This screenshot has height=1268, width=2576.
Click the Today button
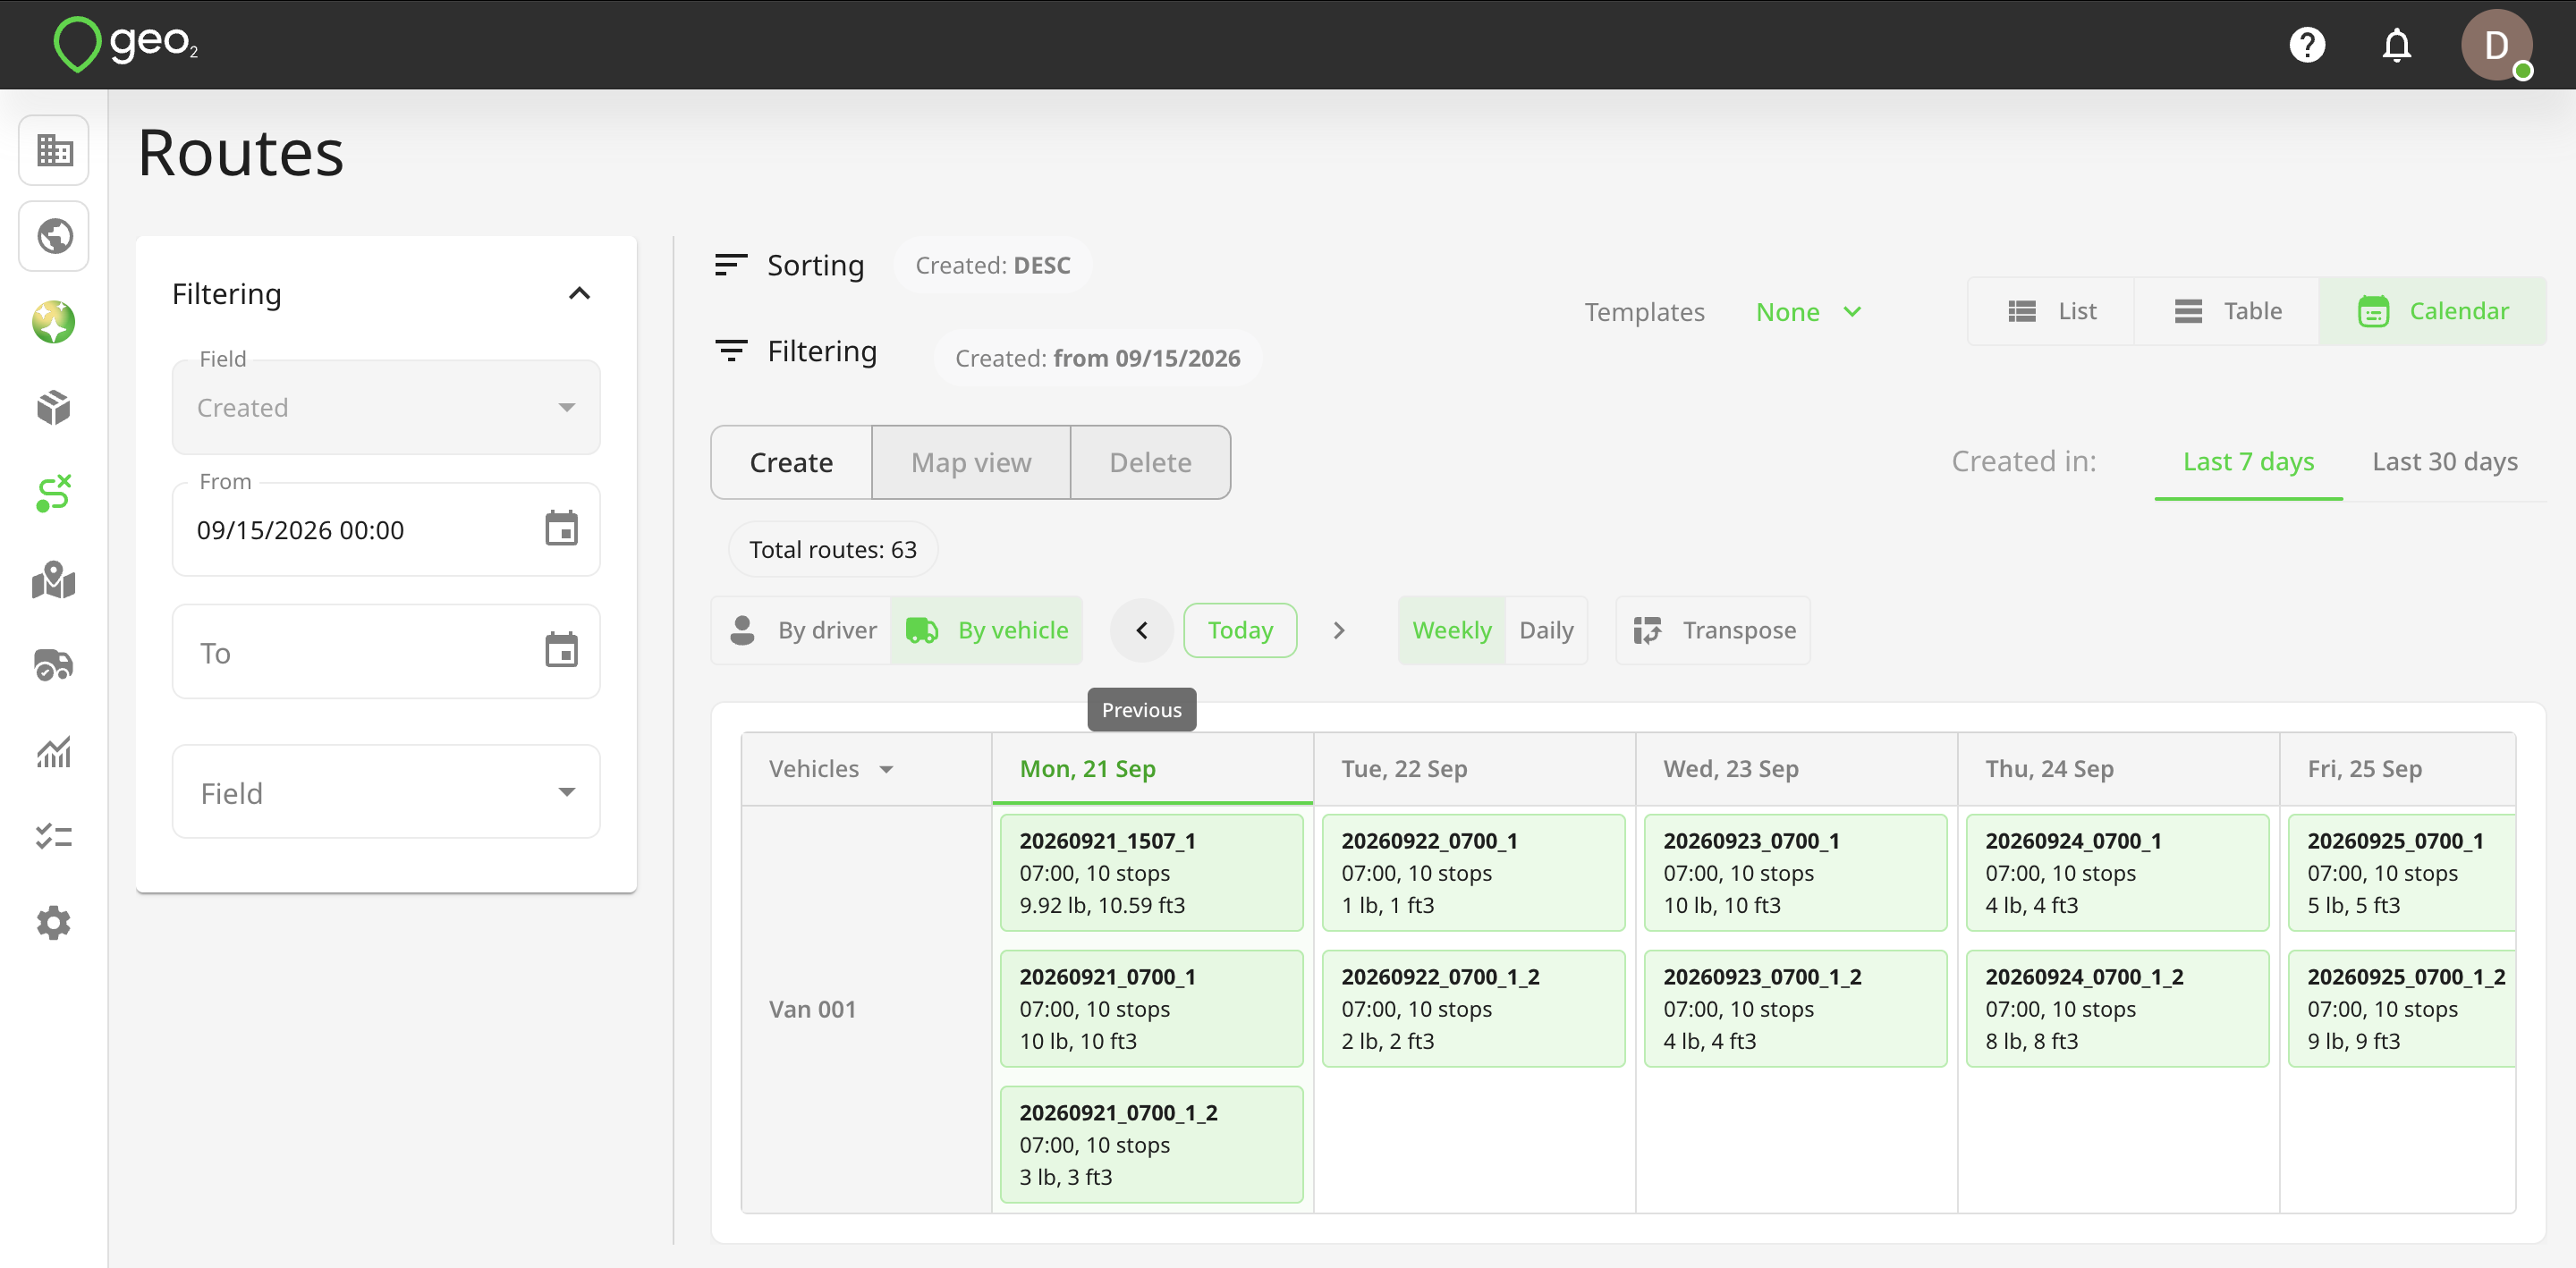point(1240,630)
